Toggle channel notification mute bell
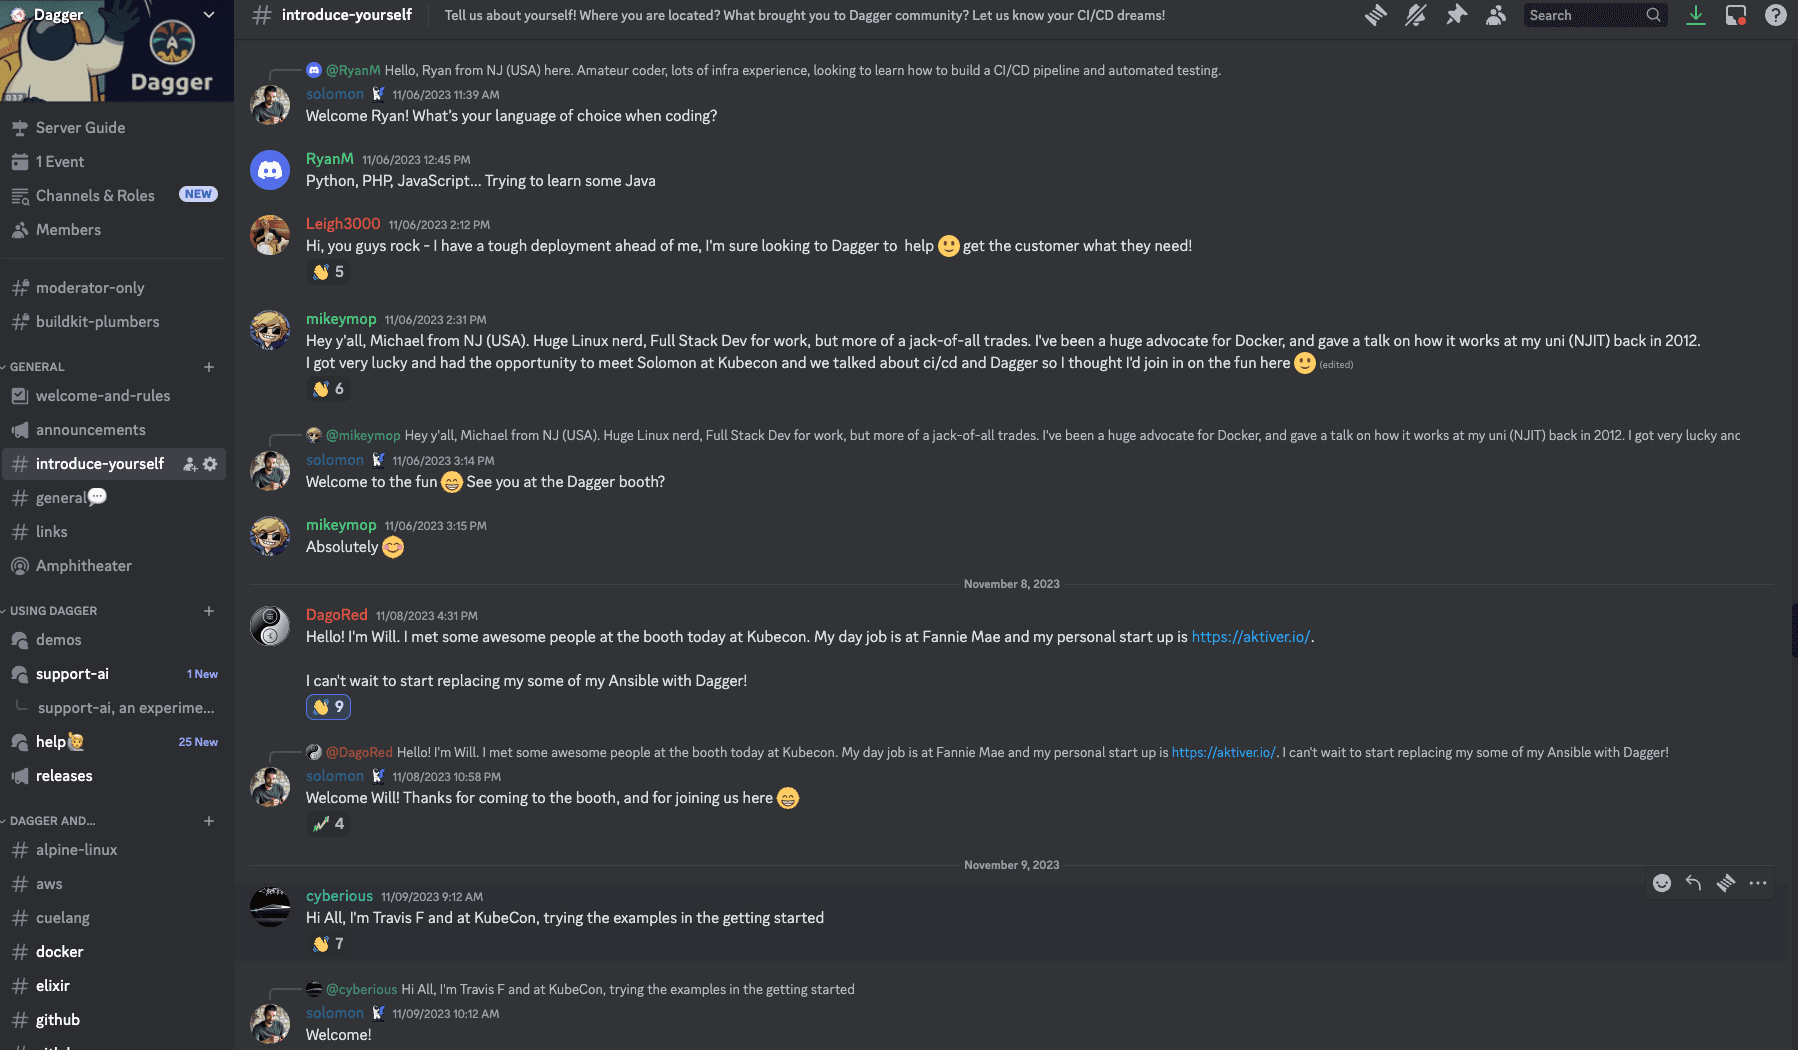 (1416, 15)
